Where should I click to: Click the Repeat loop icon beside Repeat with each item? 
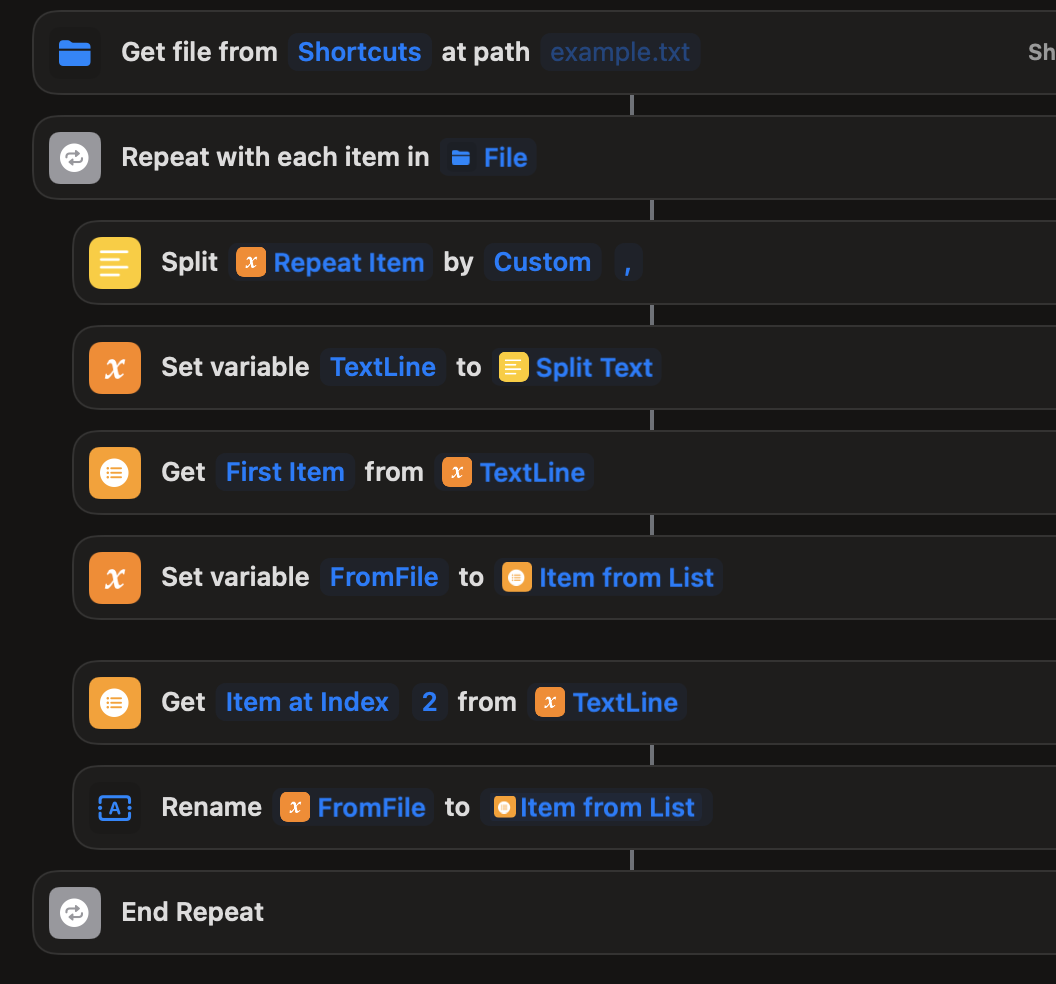coord(75,158)
